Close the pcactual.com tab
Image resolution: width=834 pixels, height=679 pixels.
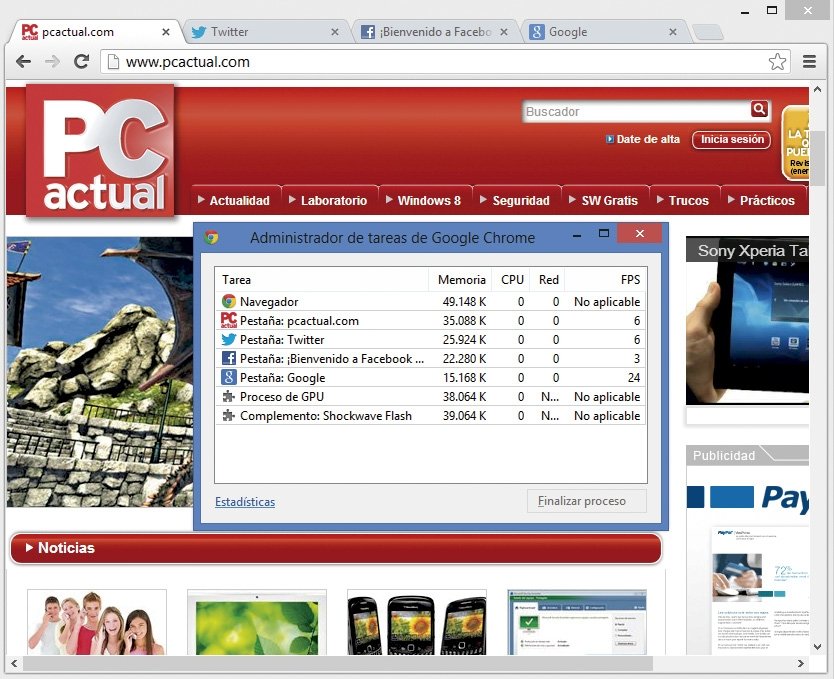tap(166, 32)
